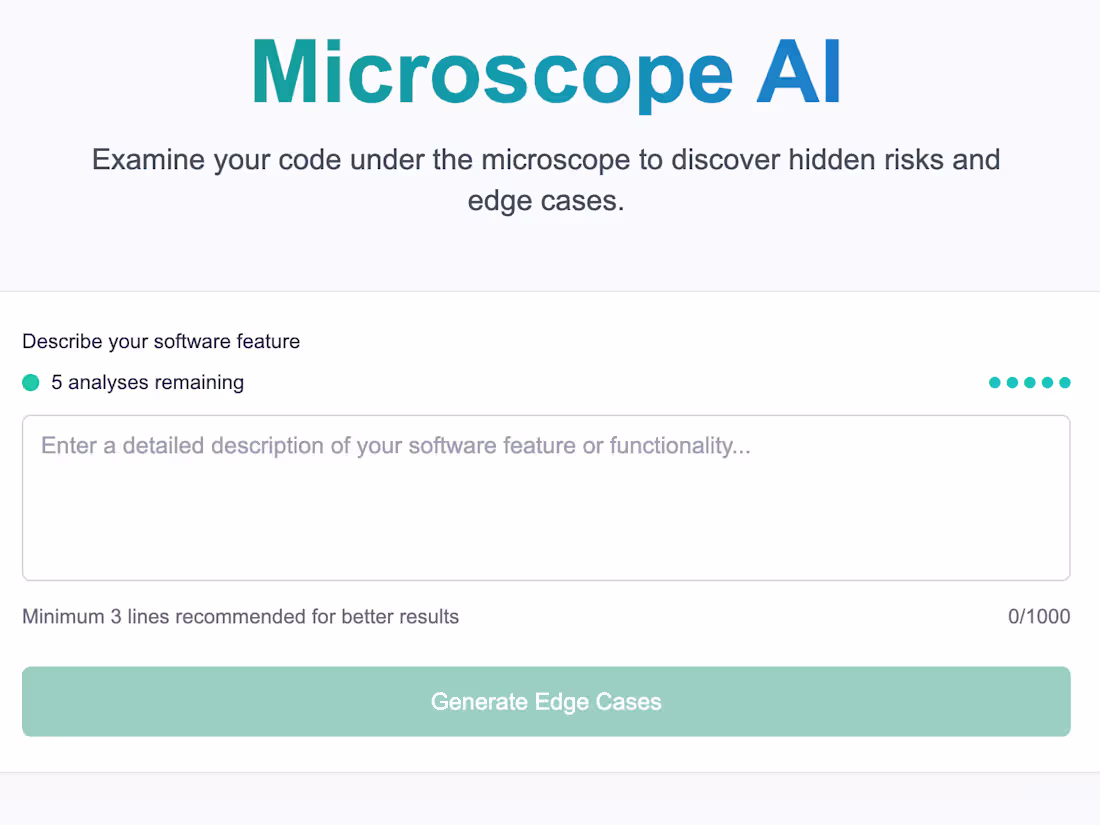Image resolution: width=1100 pixels, height=825 pixels.
Task: Click the second teal quota dot
Action: point(1012,382)
